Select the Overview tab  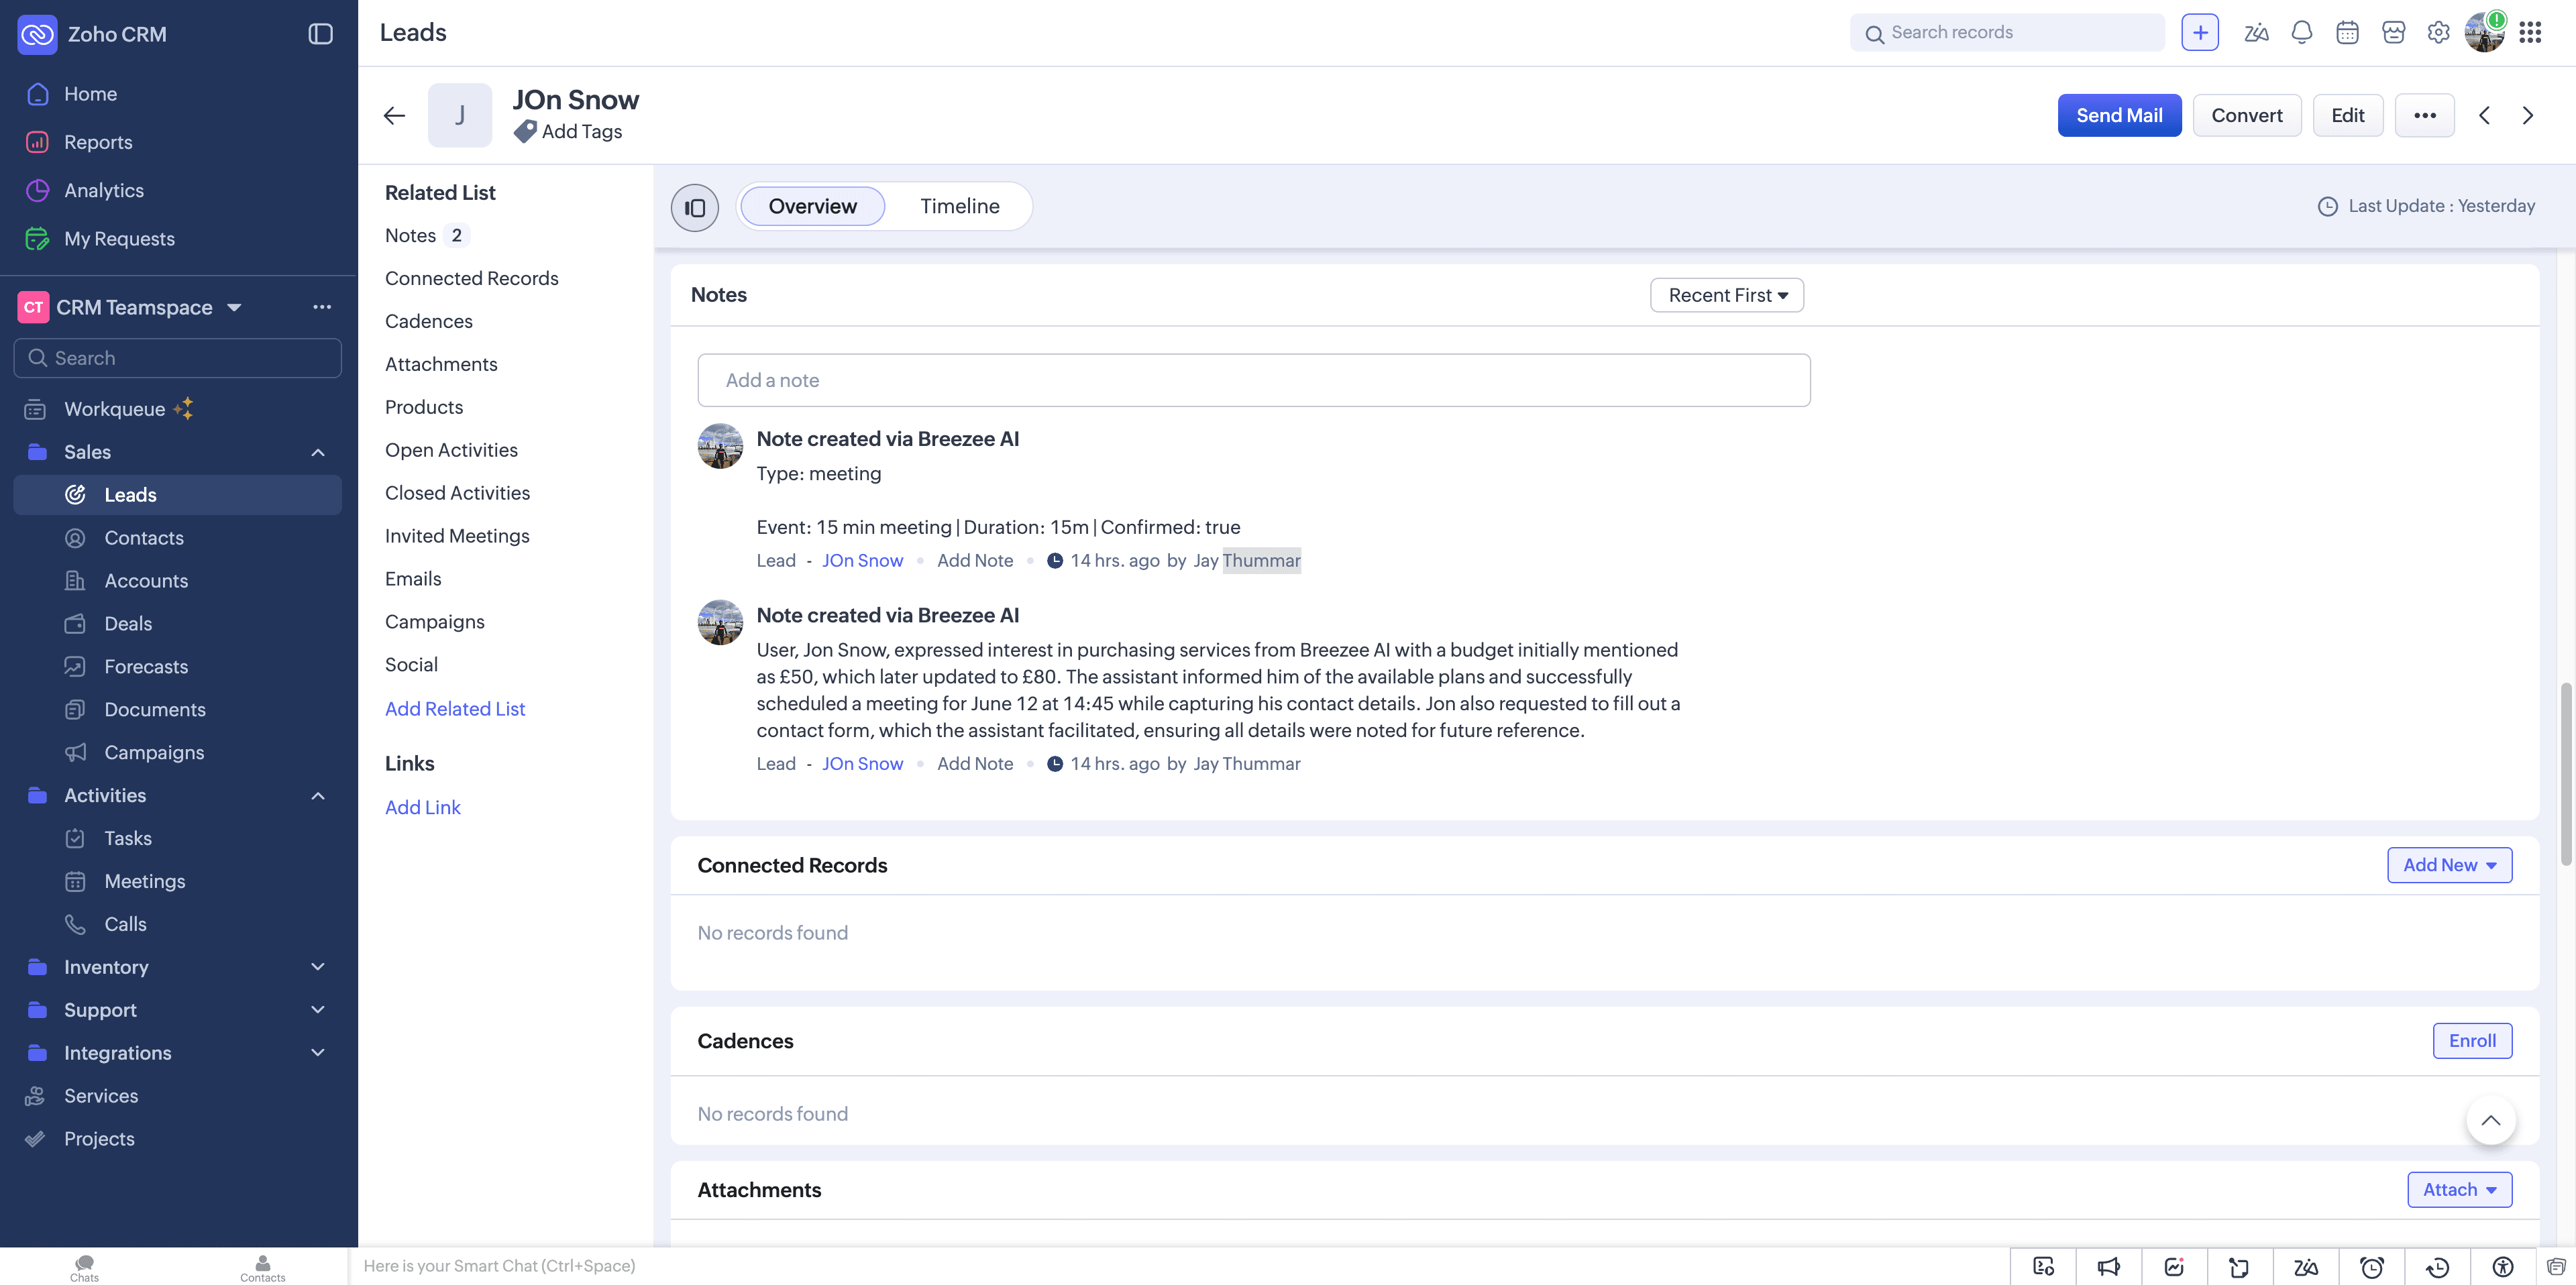tap(812, 206)
